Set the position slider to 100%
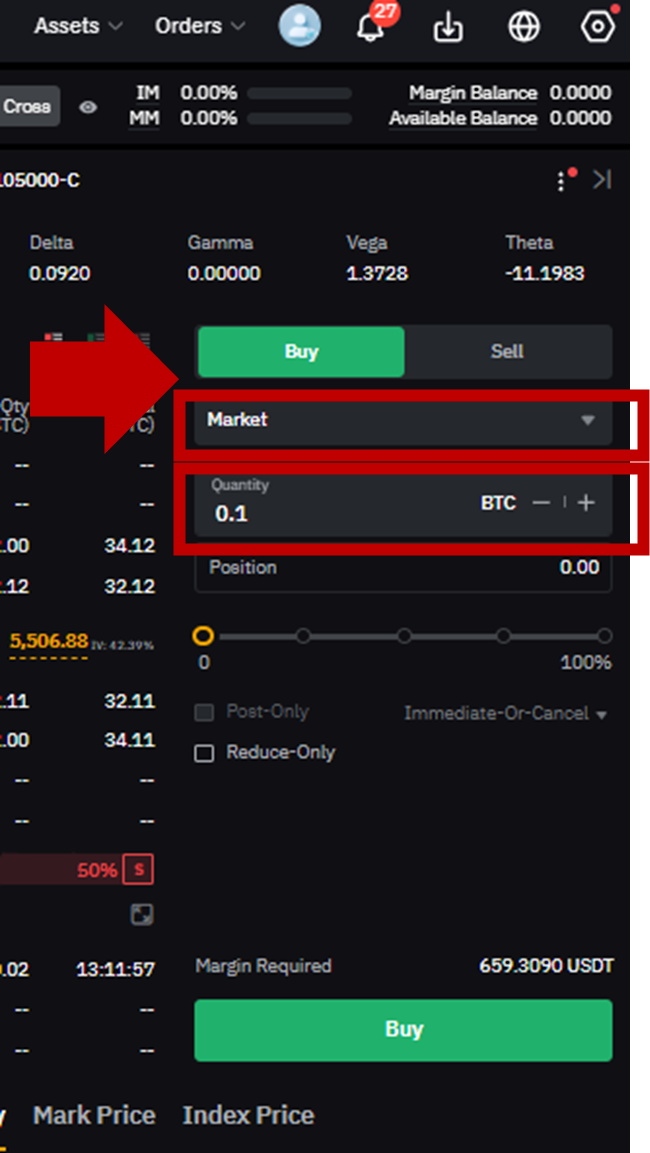The image size is (650, 1153). click(604, 636)
